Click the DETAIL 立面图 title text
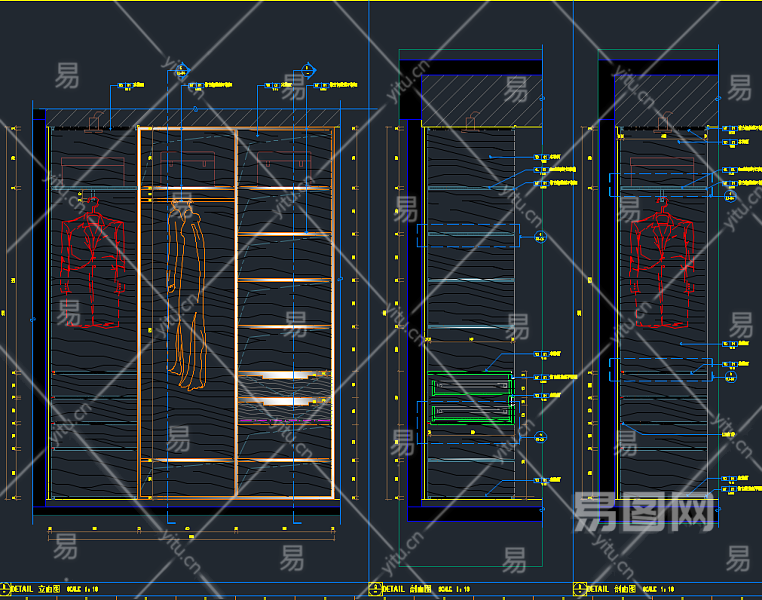This screenshot has width=762, height=600. point(35,589)
